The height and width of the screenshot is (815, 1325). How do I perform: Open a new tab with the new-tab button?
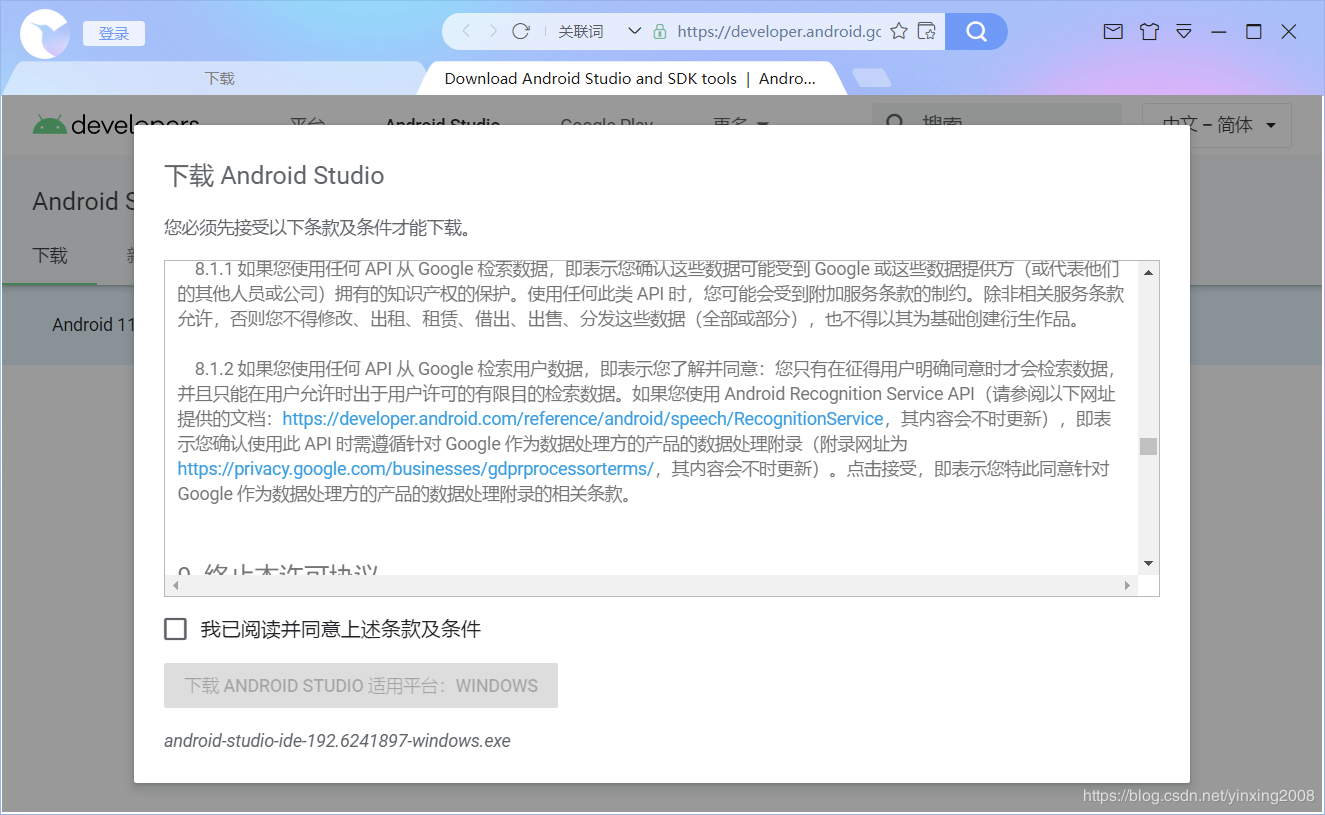[871, 78]
